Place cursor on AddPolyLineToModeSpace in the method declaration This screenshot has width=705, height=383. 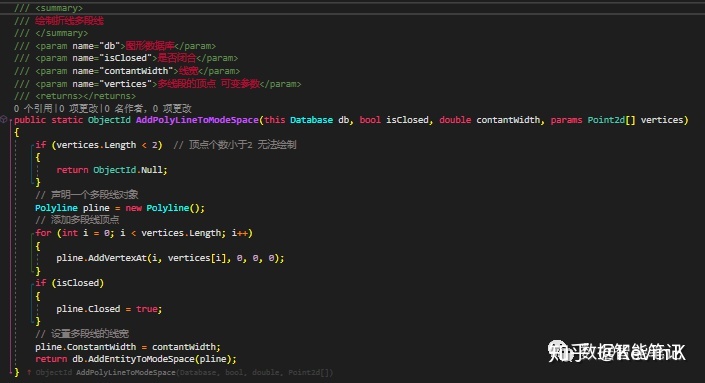click(197, 120)
